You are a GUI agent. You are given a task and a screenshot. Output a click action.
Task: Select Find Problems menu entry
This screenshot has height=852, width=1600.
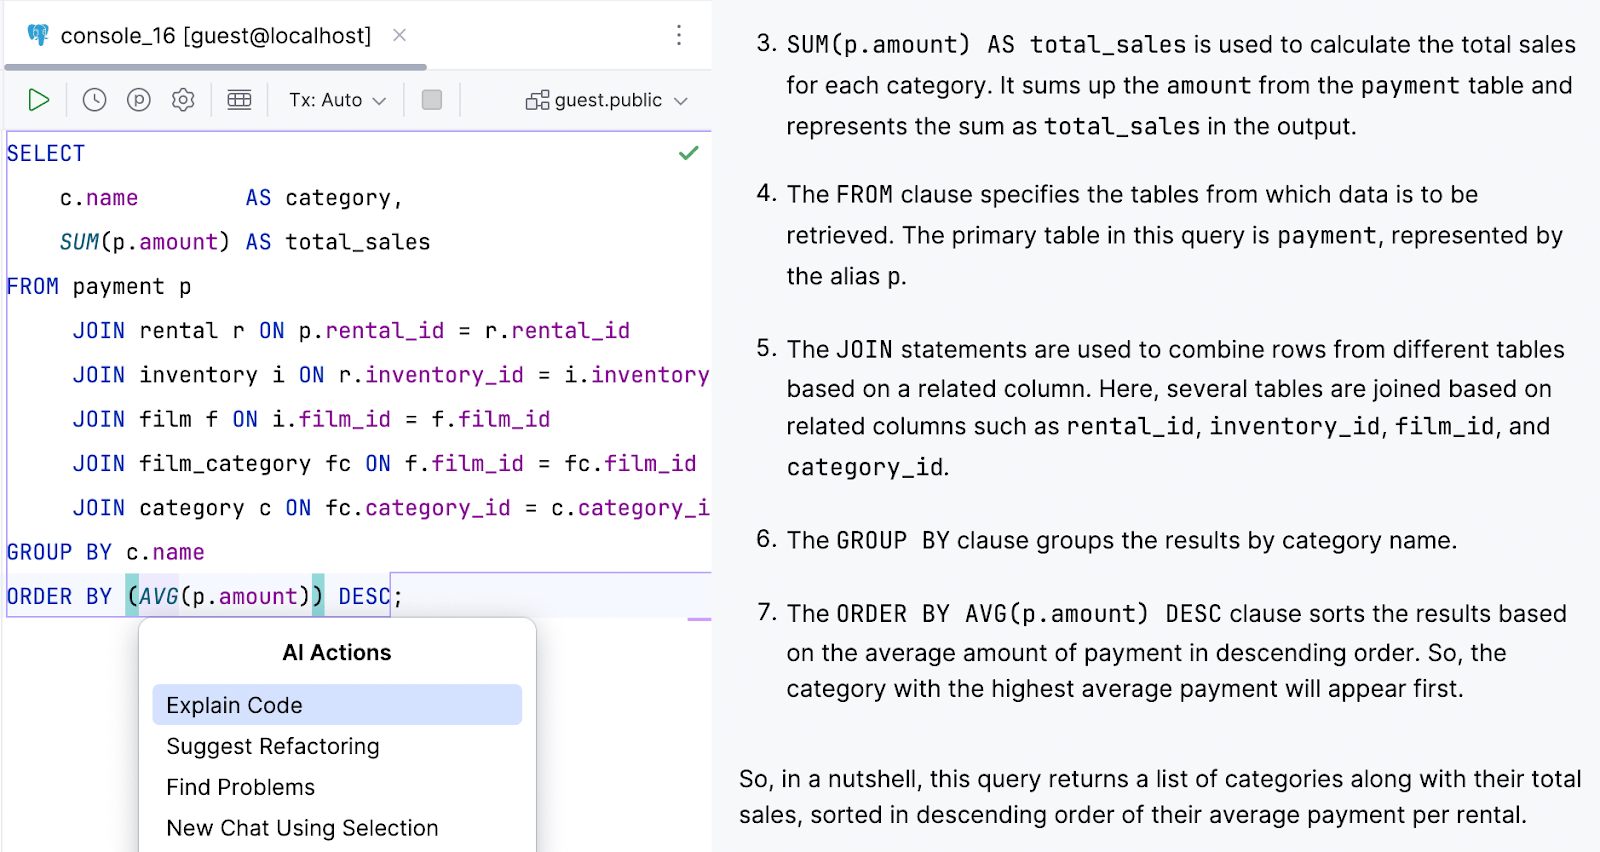pyautogui.click(x=240, y=787)
